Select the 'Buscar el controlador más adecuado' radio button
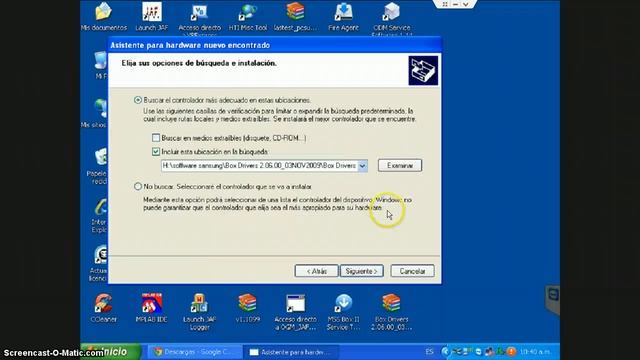The image size is (640, 360). click(138, 100)
